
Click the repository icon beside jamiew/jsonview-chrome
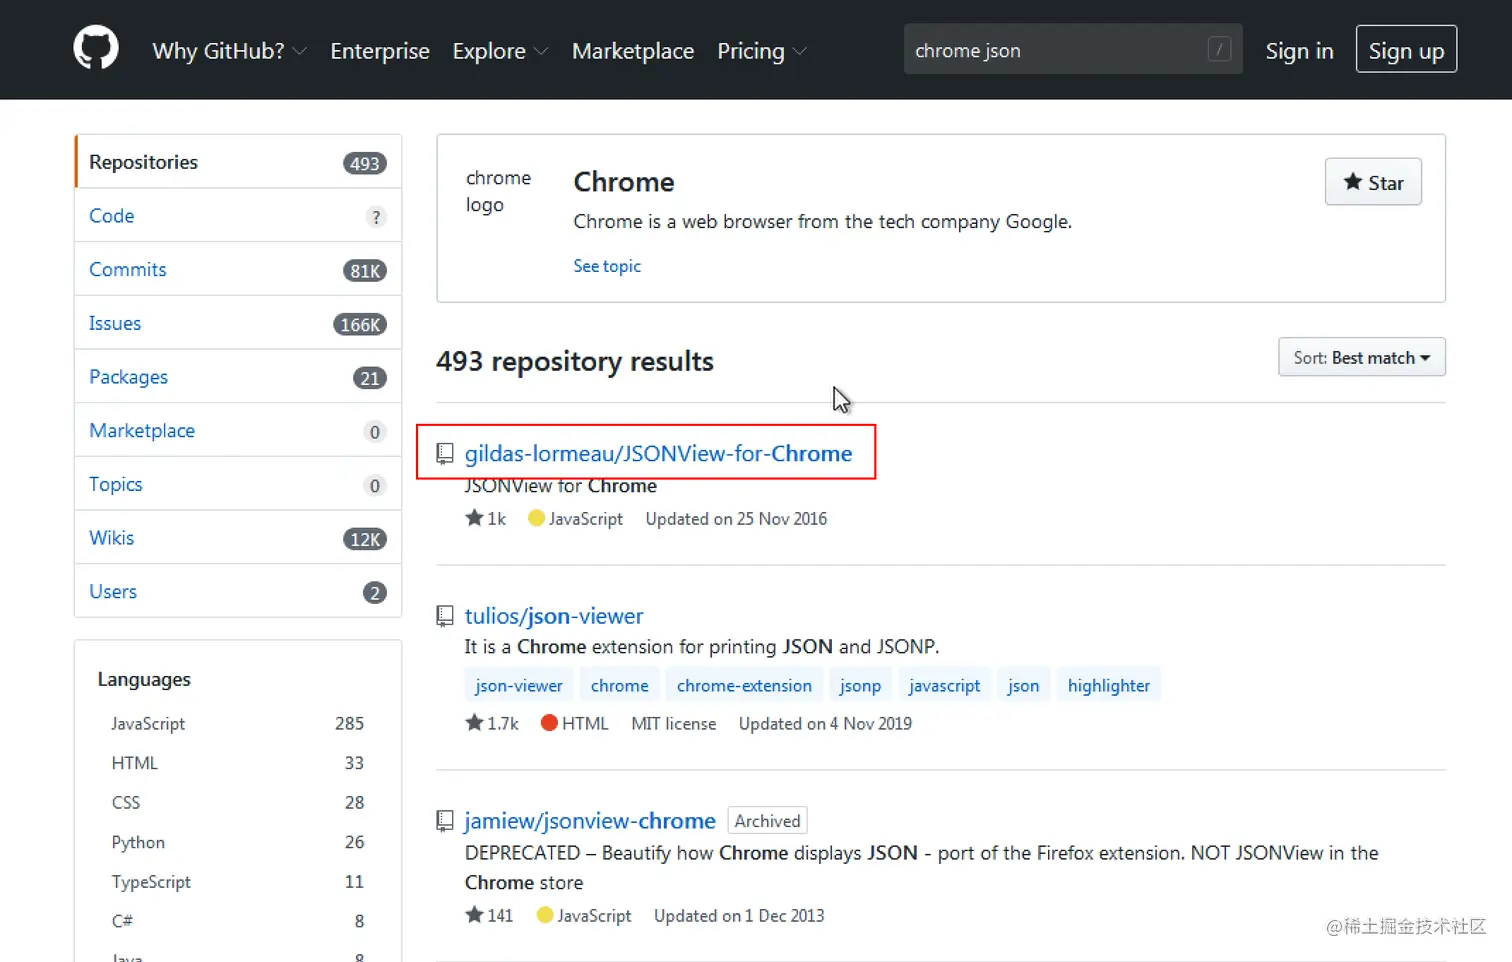pyautogui.click(x=445, y=821)
